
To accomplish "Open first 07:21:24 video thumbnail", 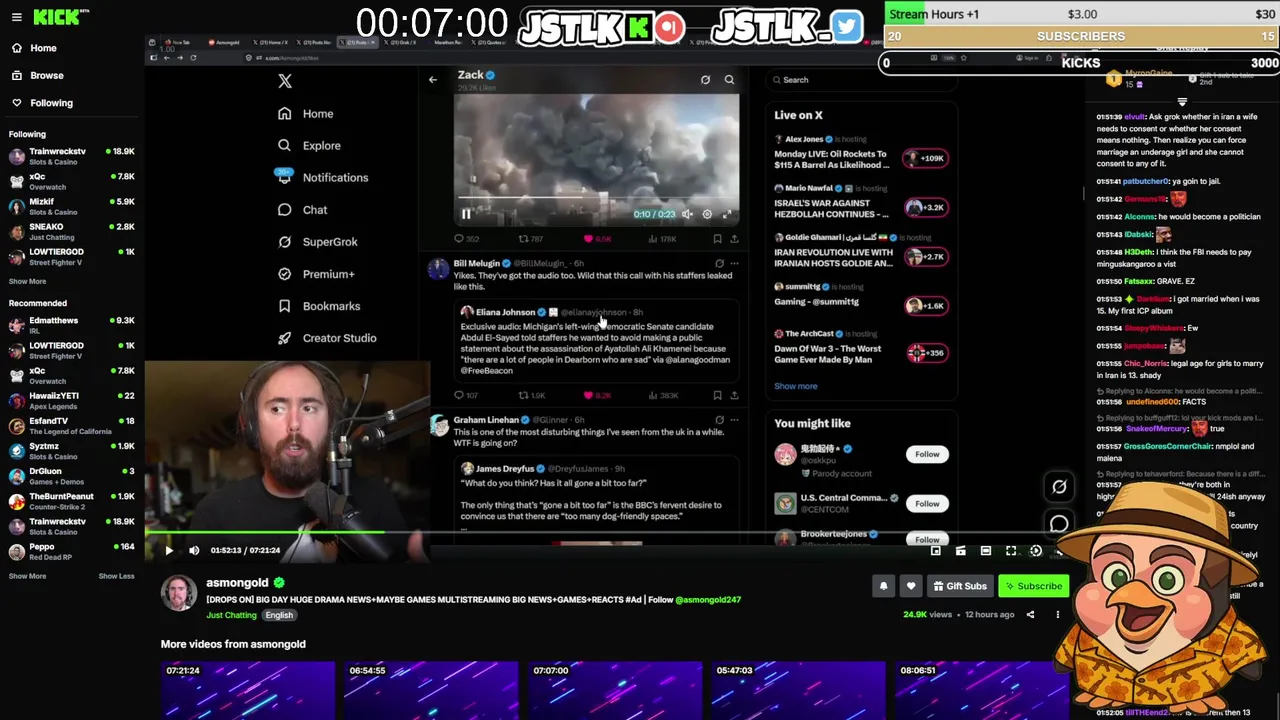I will [248, 690].
